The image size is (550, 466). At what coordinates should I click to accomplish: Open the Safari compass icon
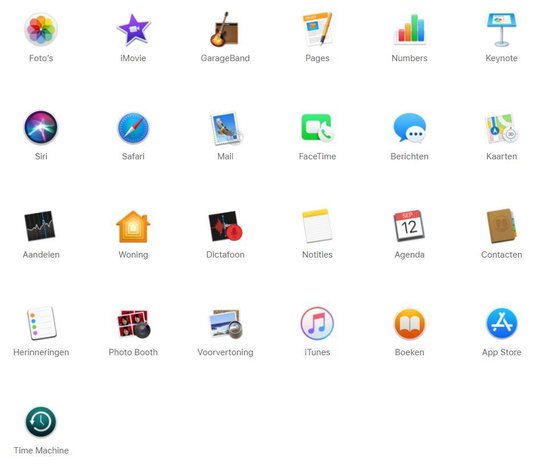coord(133,128)
